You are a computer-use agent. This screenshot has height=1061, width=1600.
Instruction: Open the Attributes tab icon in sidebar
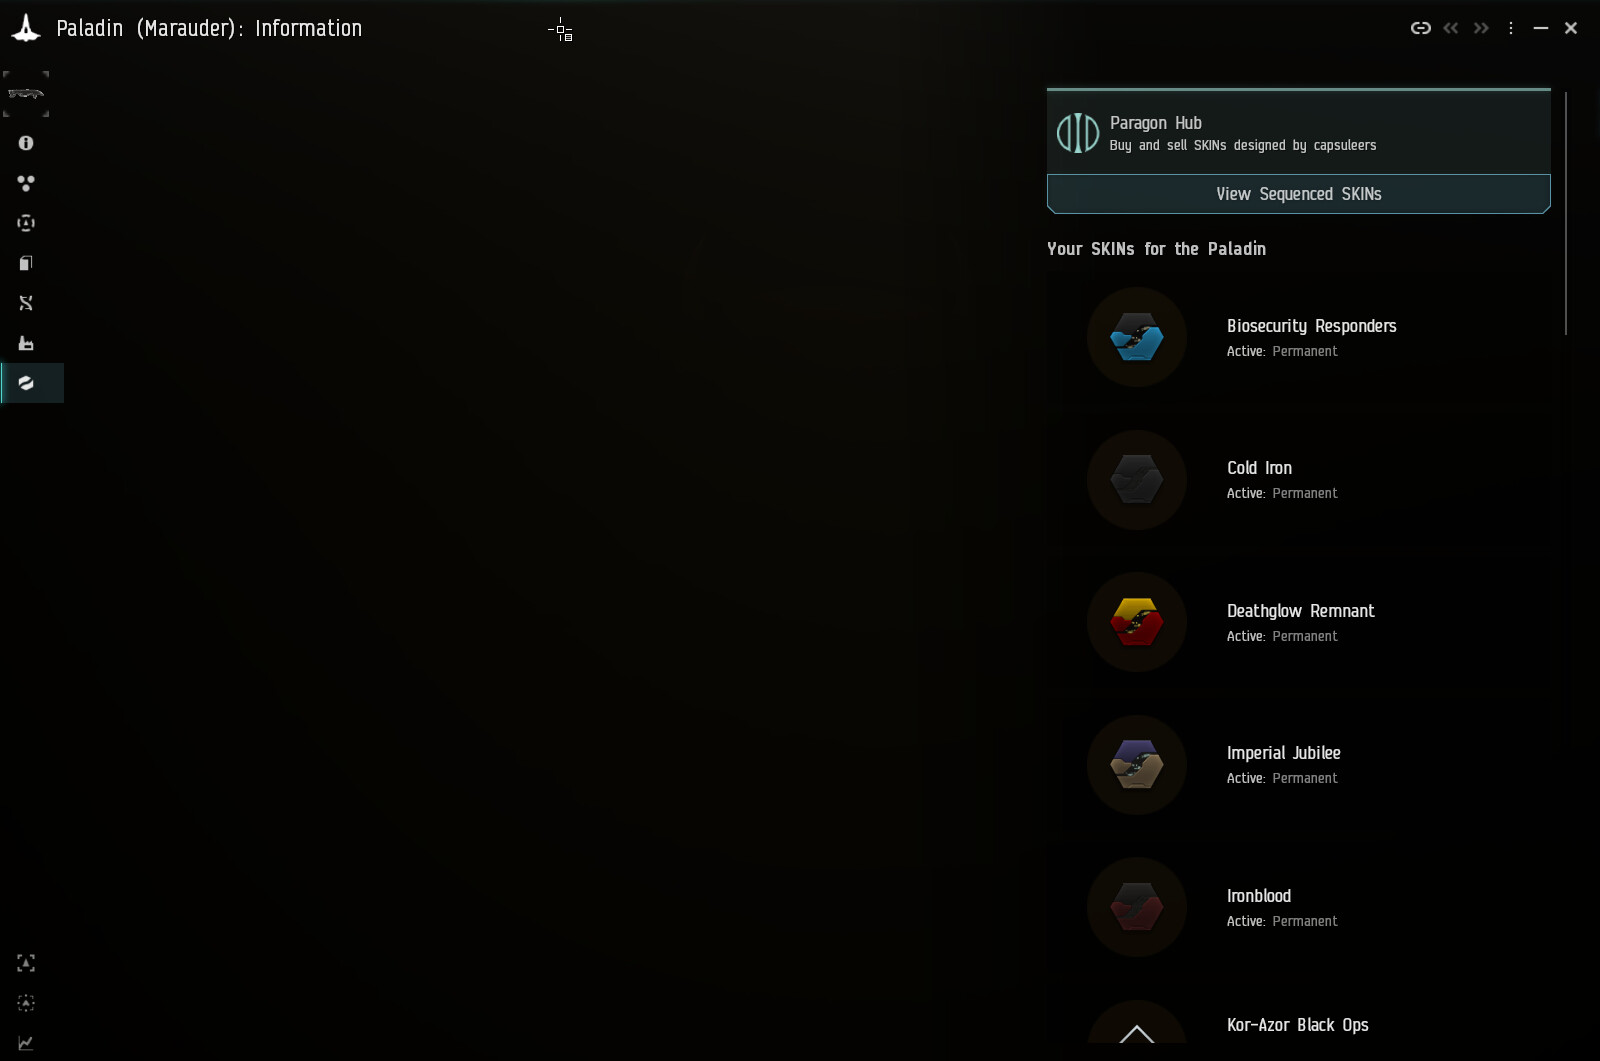(26, 183)
